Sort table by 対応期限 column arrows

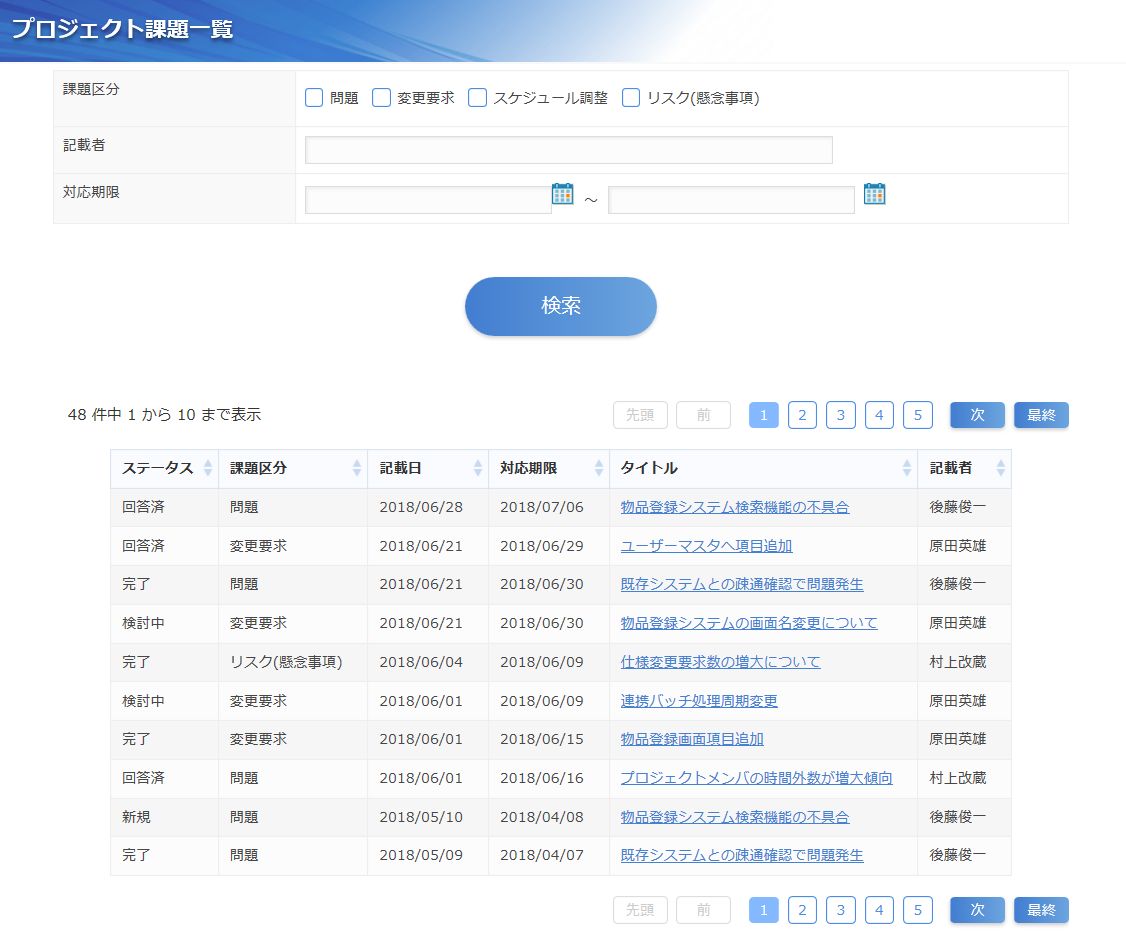pyautogui.click(x=599, y=468)
